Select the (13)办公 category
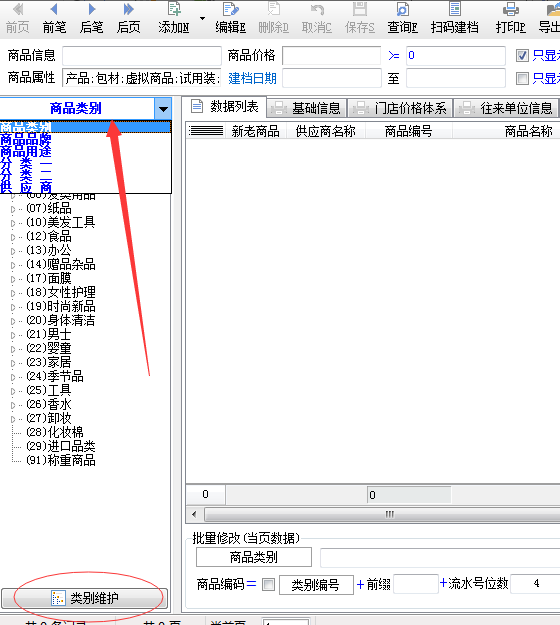Viewport: 560px width, 625px height. click(x=49, y=250)
